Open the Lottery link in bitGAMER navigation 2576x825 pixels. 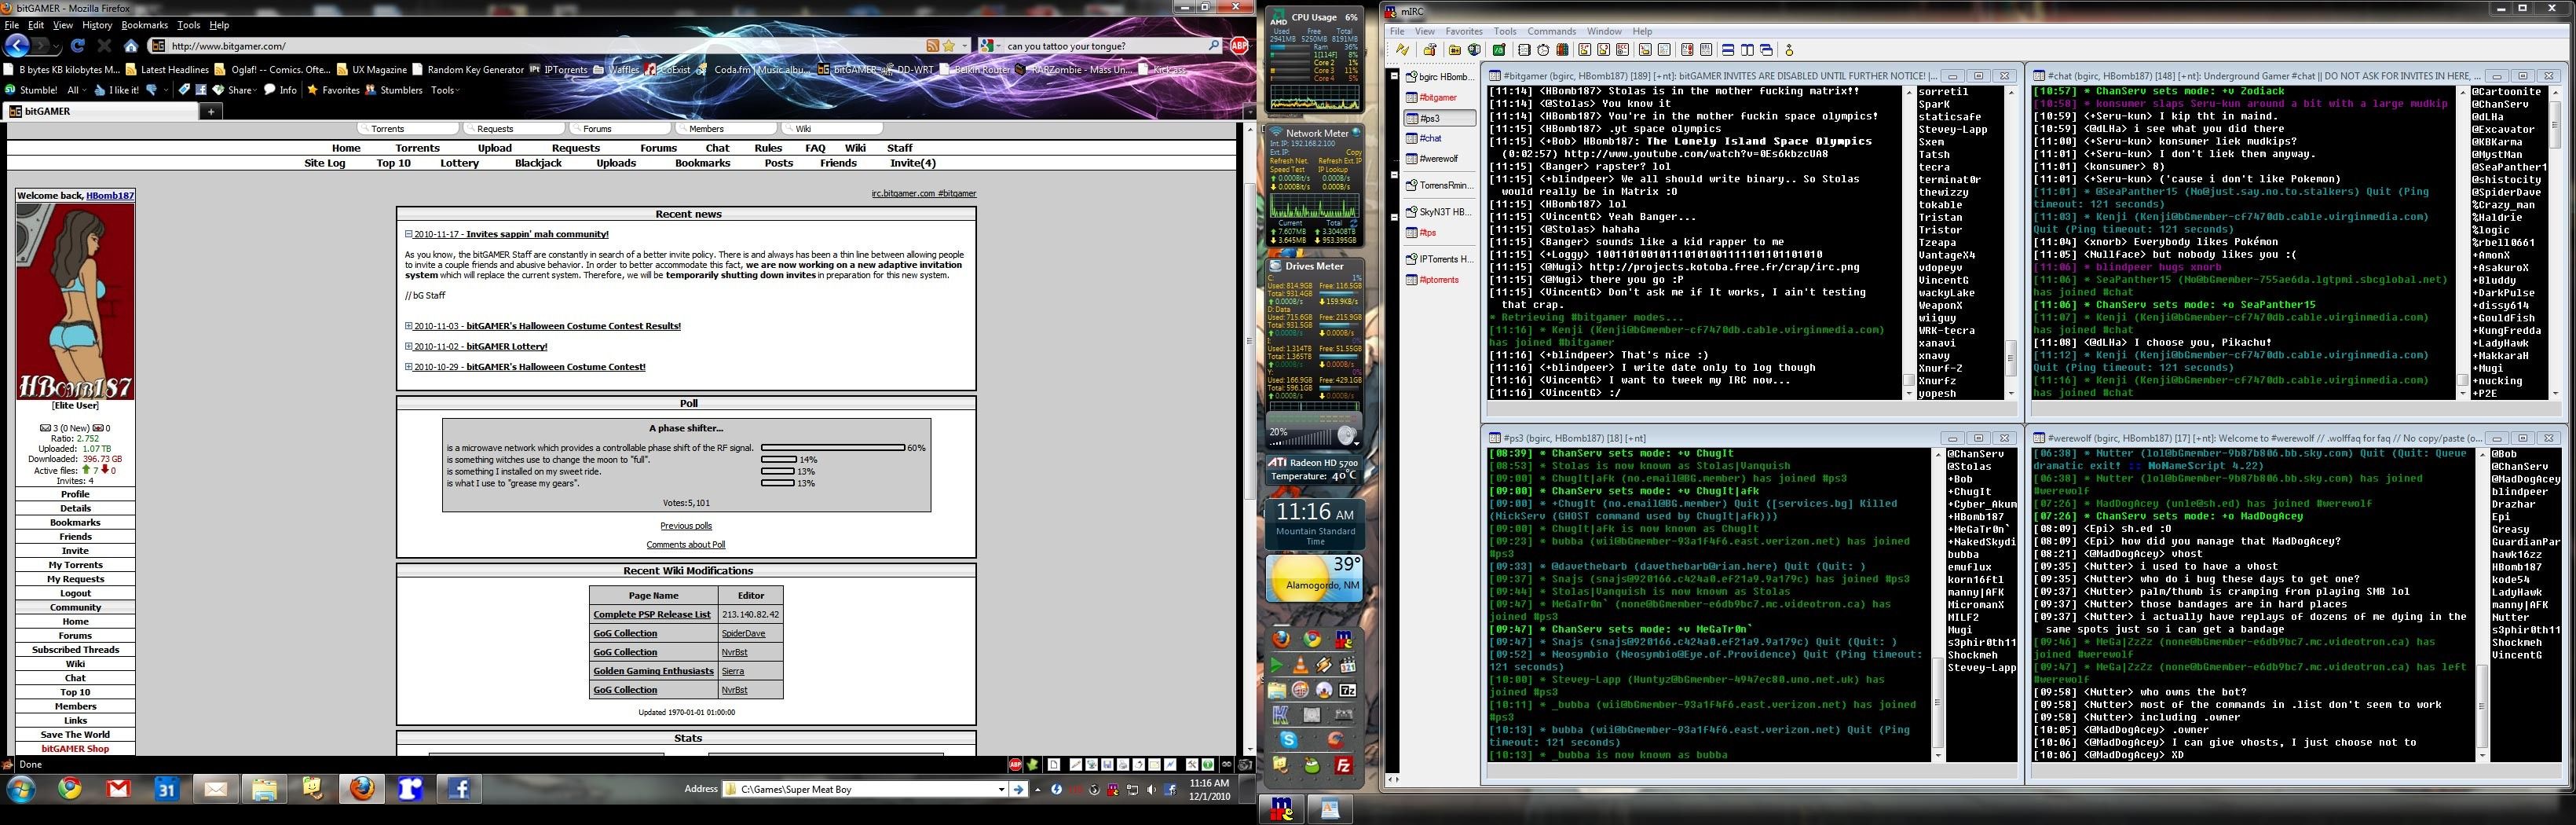(x=459, y=163)
